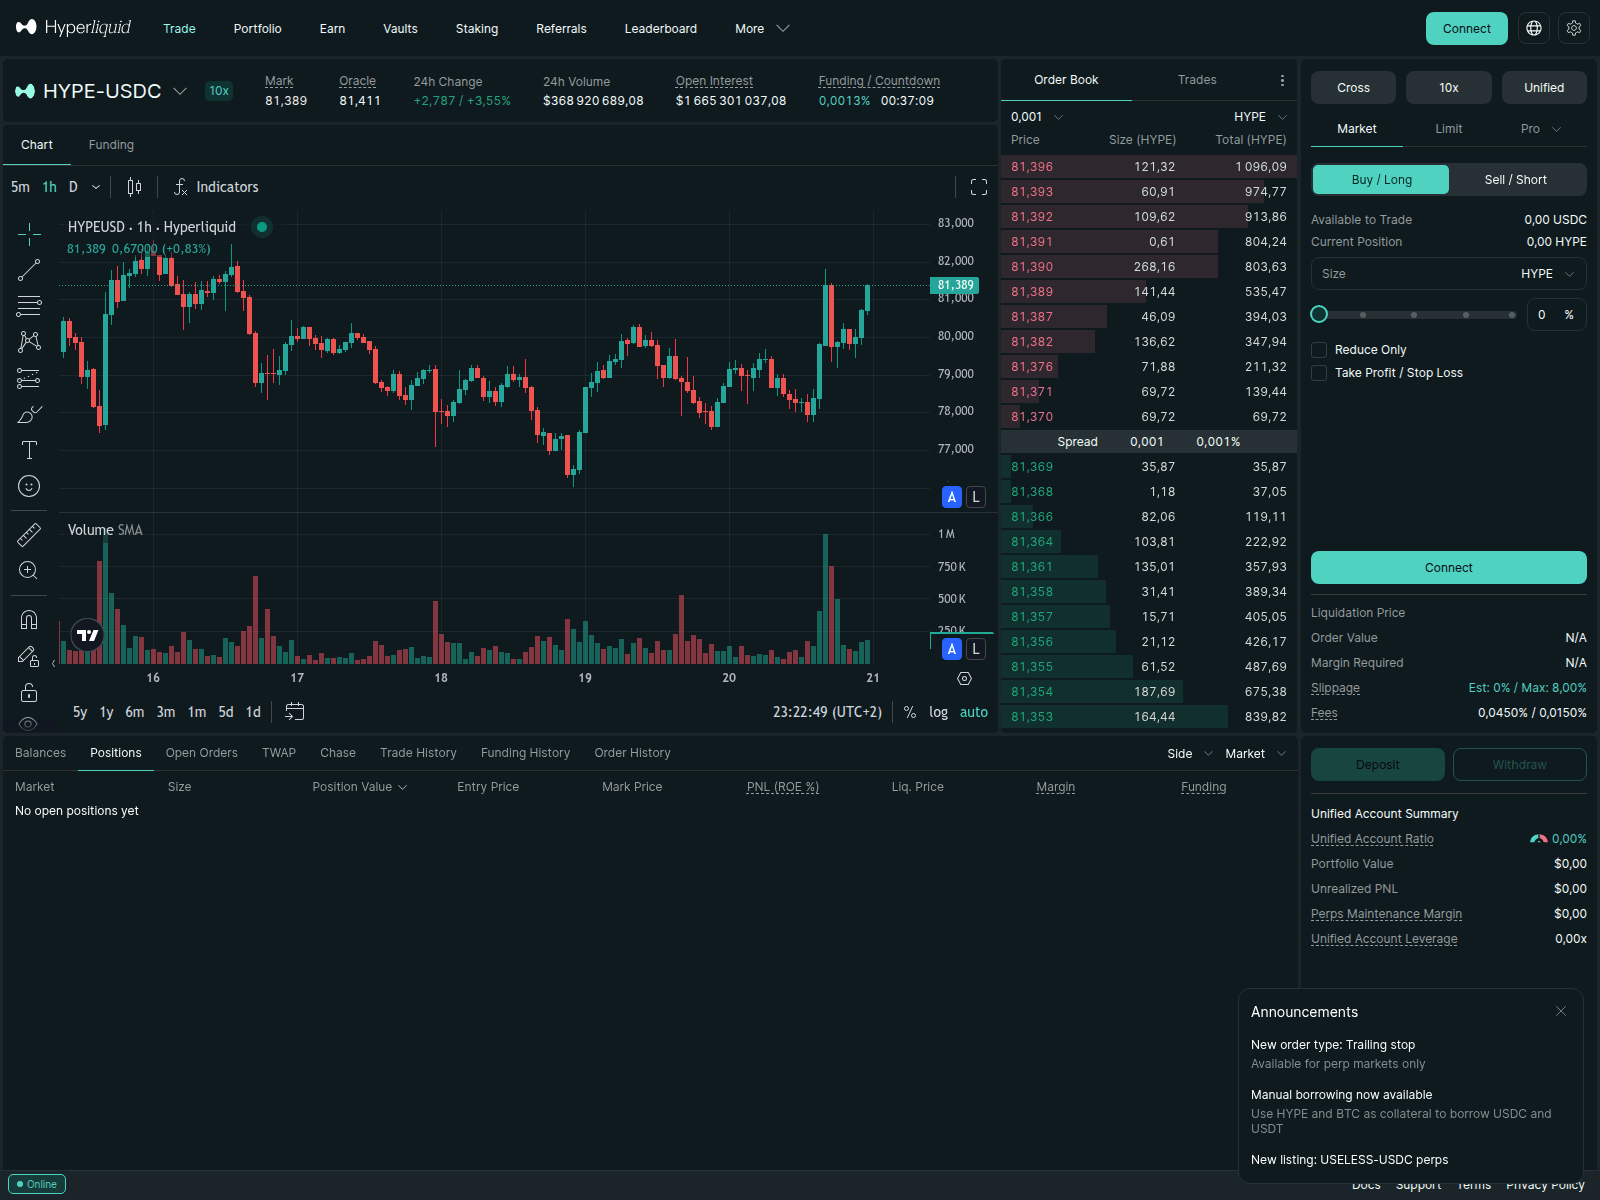Open the HYPE-USDC market selector

point(101,91)
